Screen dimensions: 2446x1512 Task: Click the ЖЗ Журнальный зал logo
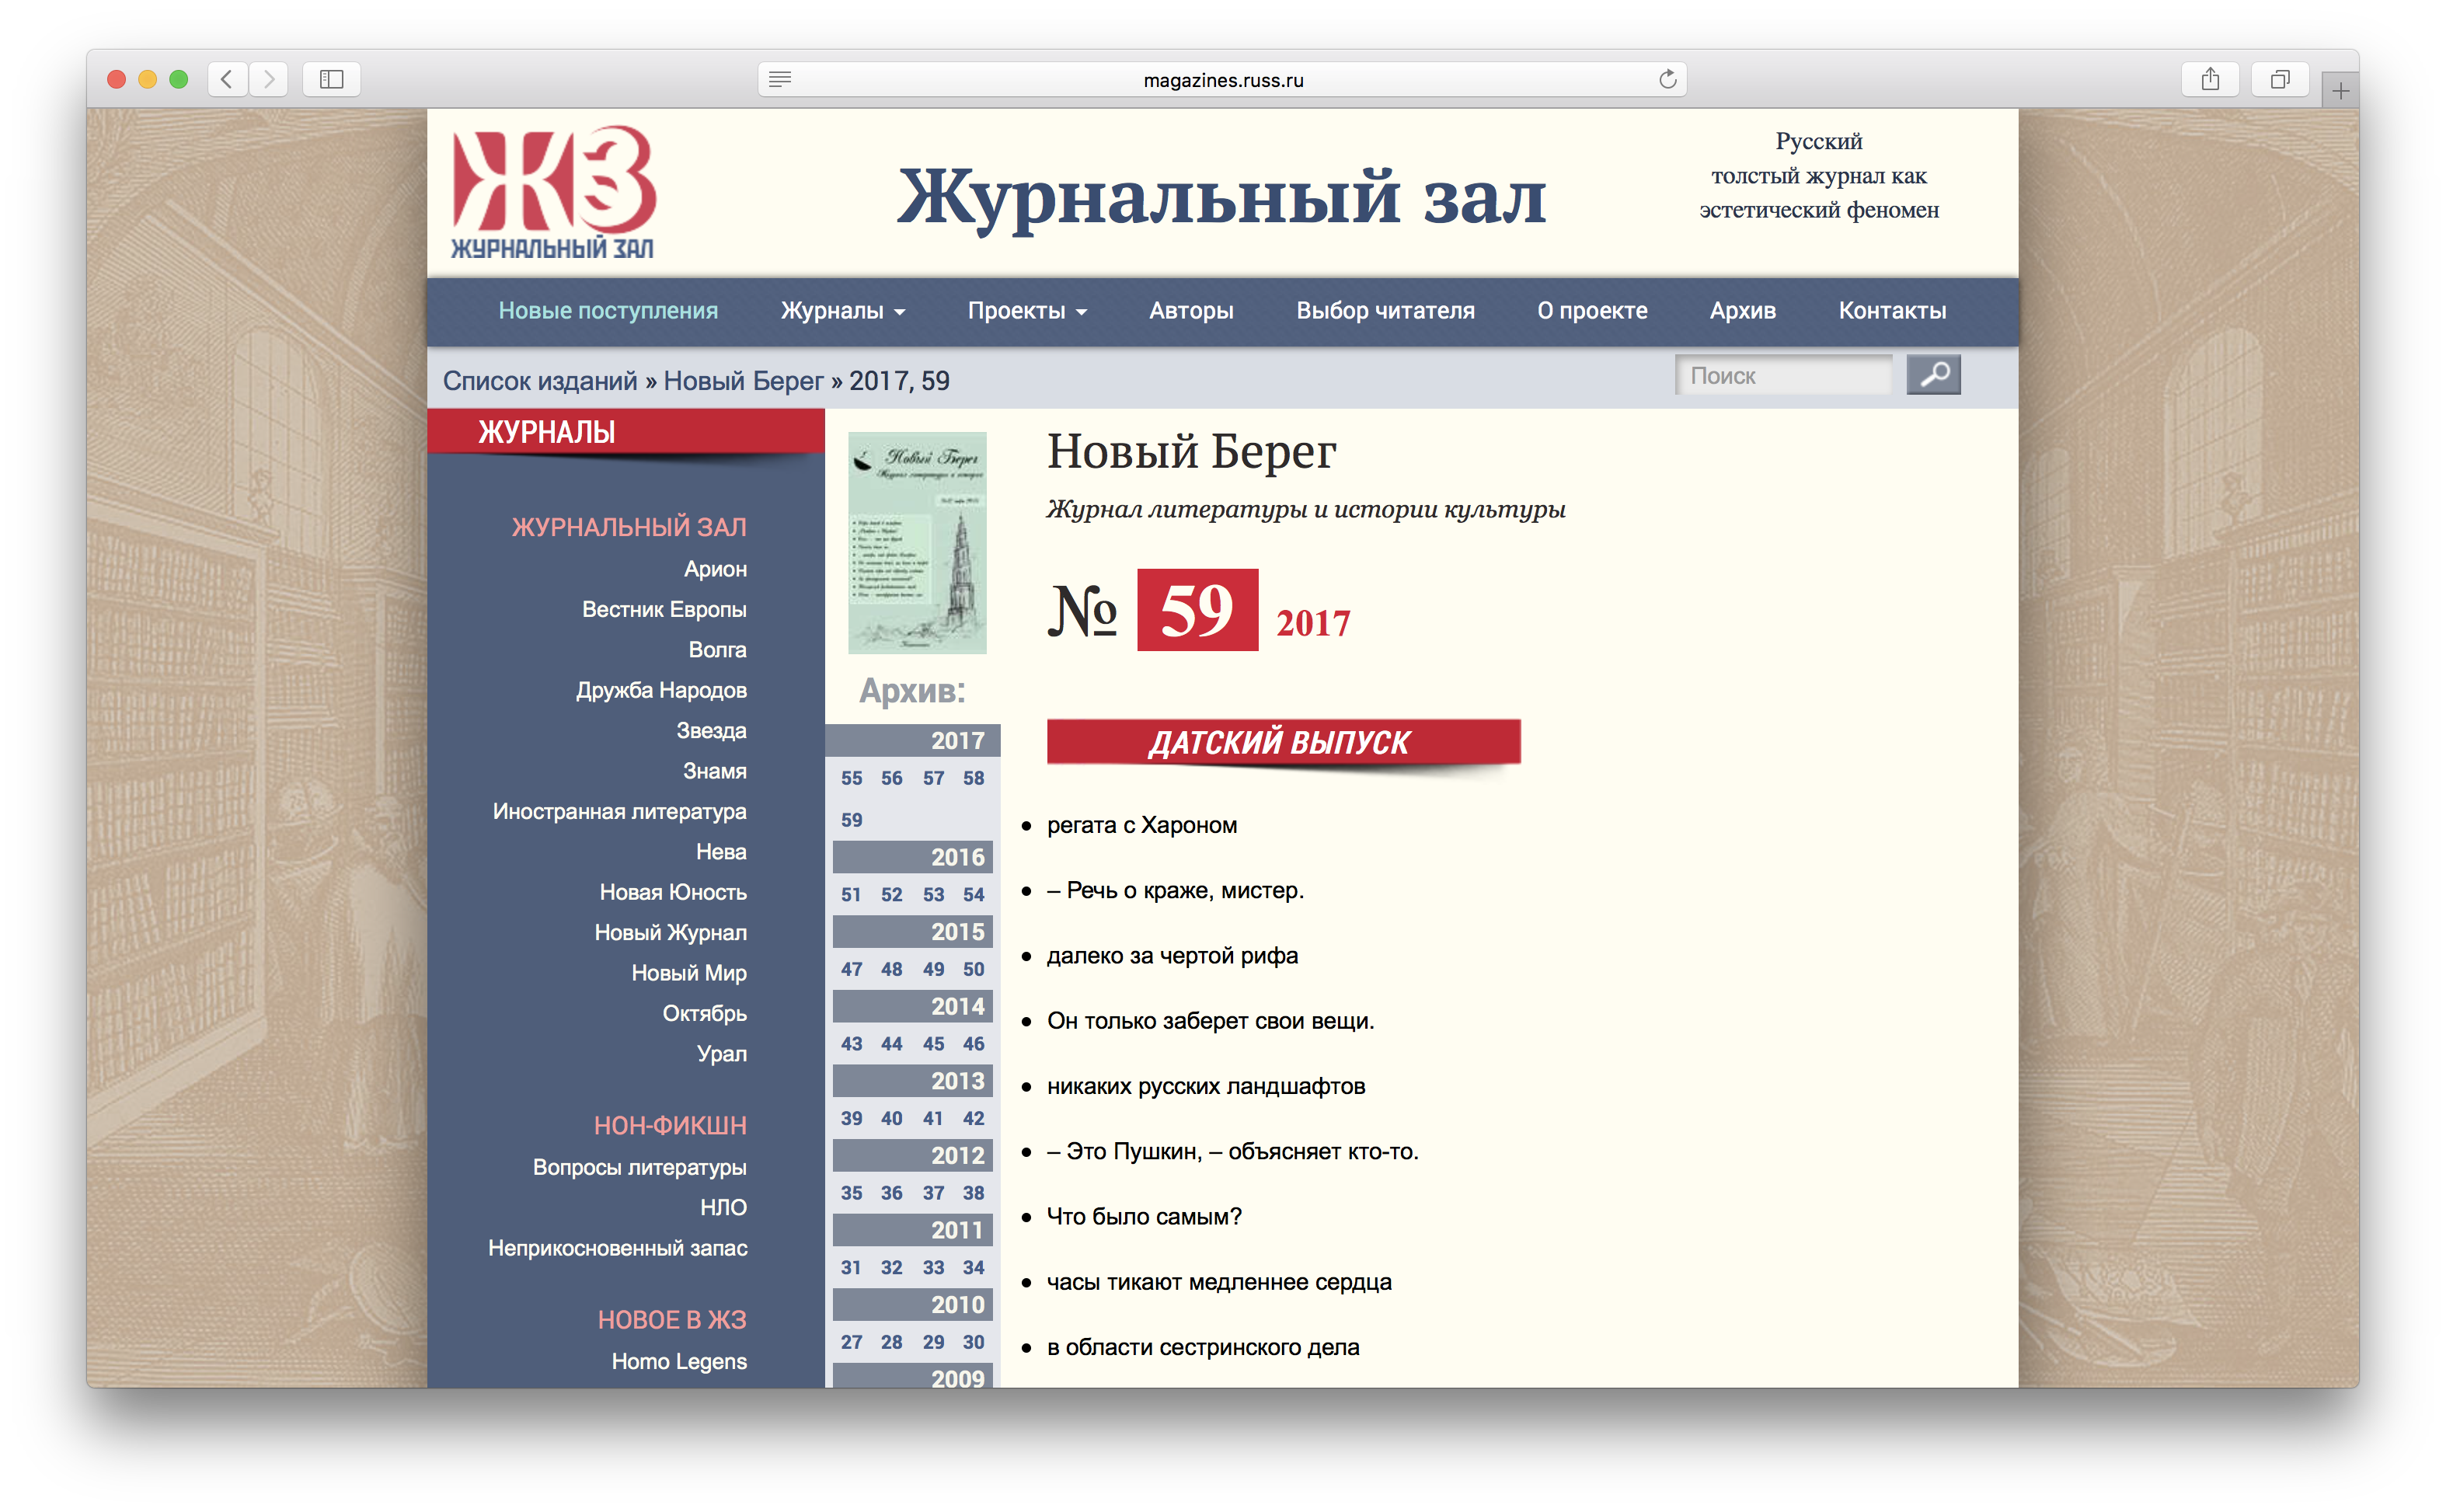(553, 192)
